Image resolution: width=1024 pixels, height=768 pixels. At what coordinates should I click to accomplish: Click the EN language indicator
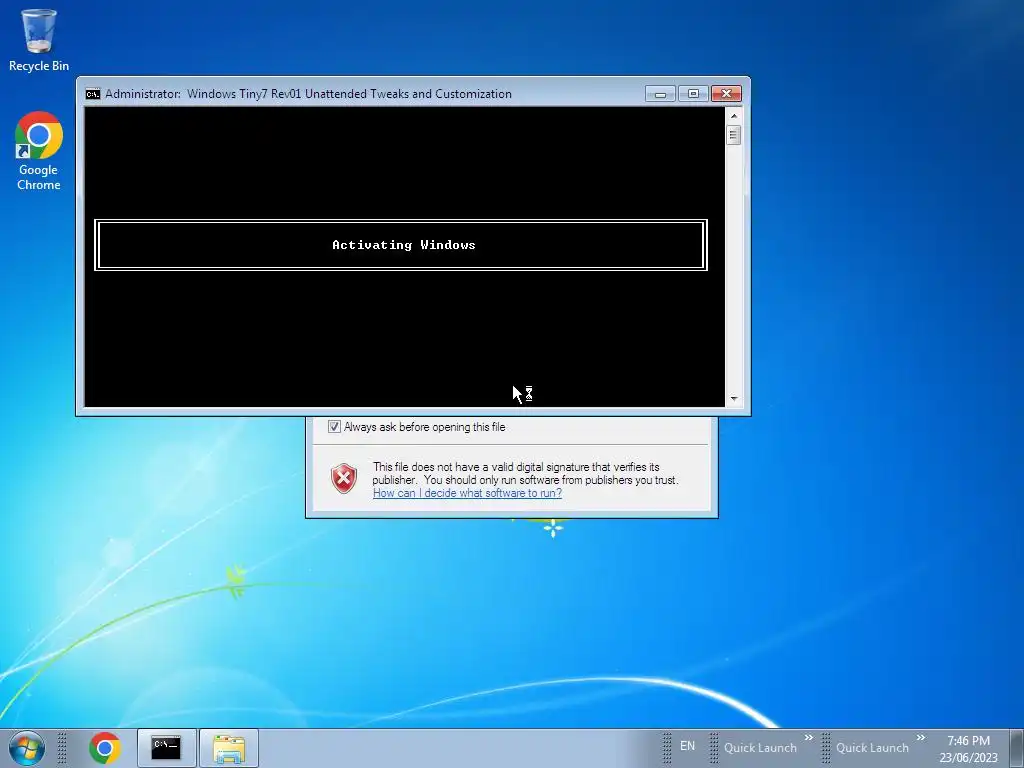coord(687,746)
